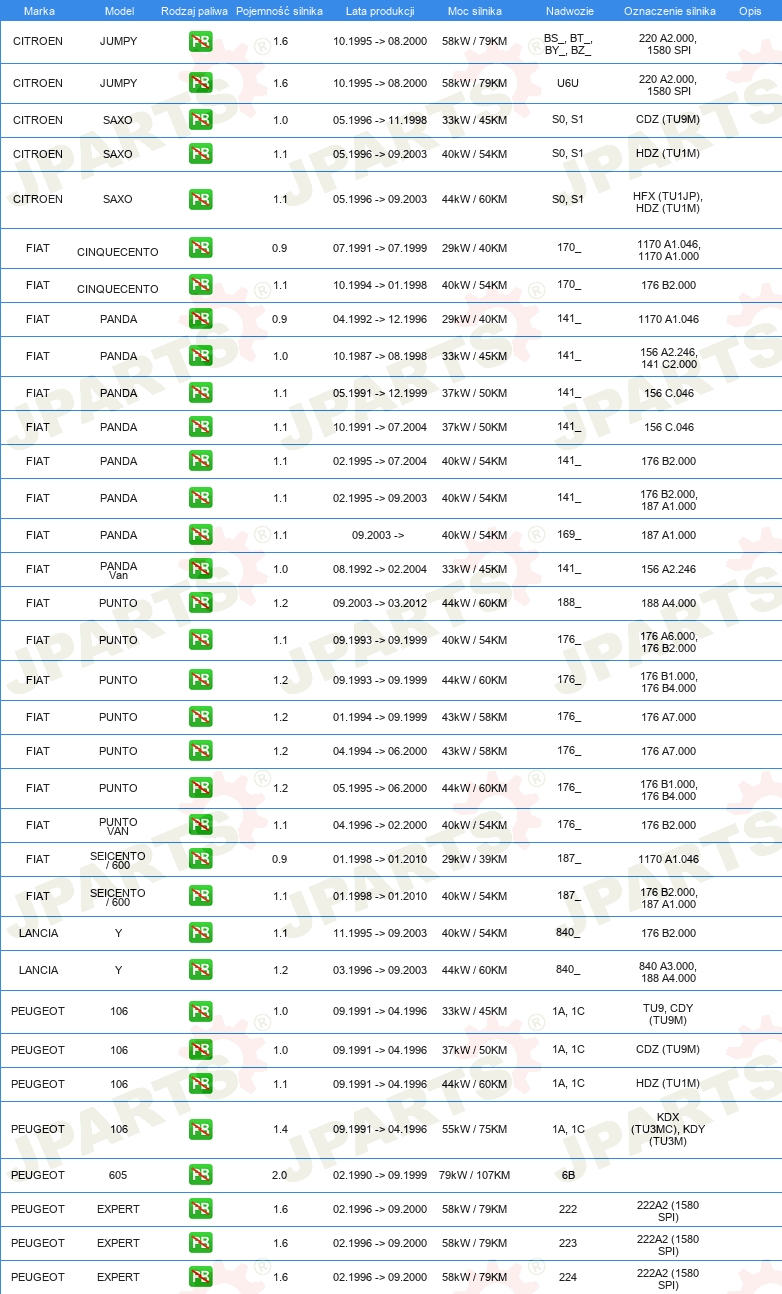The height and width of the screenshot is (1294, 782).
Task: Click fuel icon in LANCIA Y 1.2 row
Action: 200,970
